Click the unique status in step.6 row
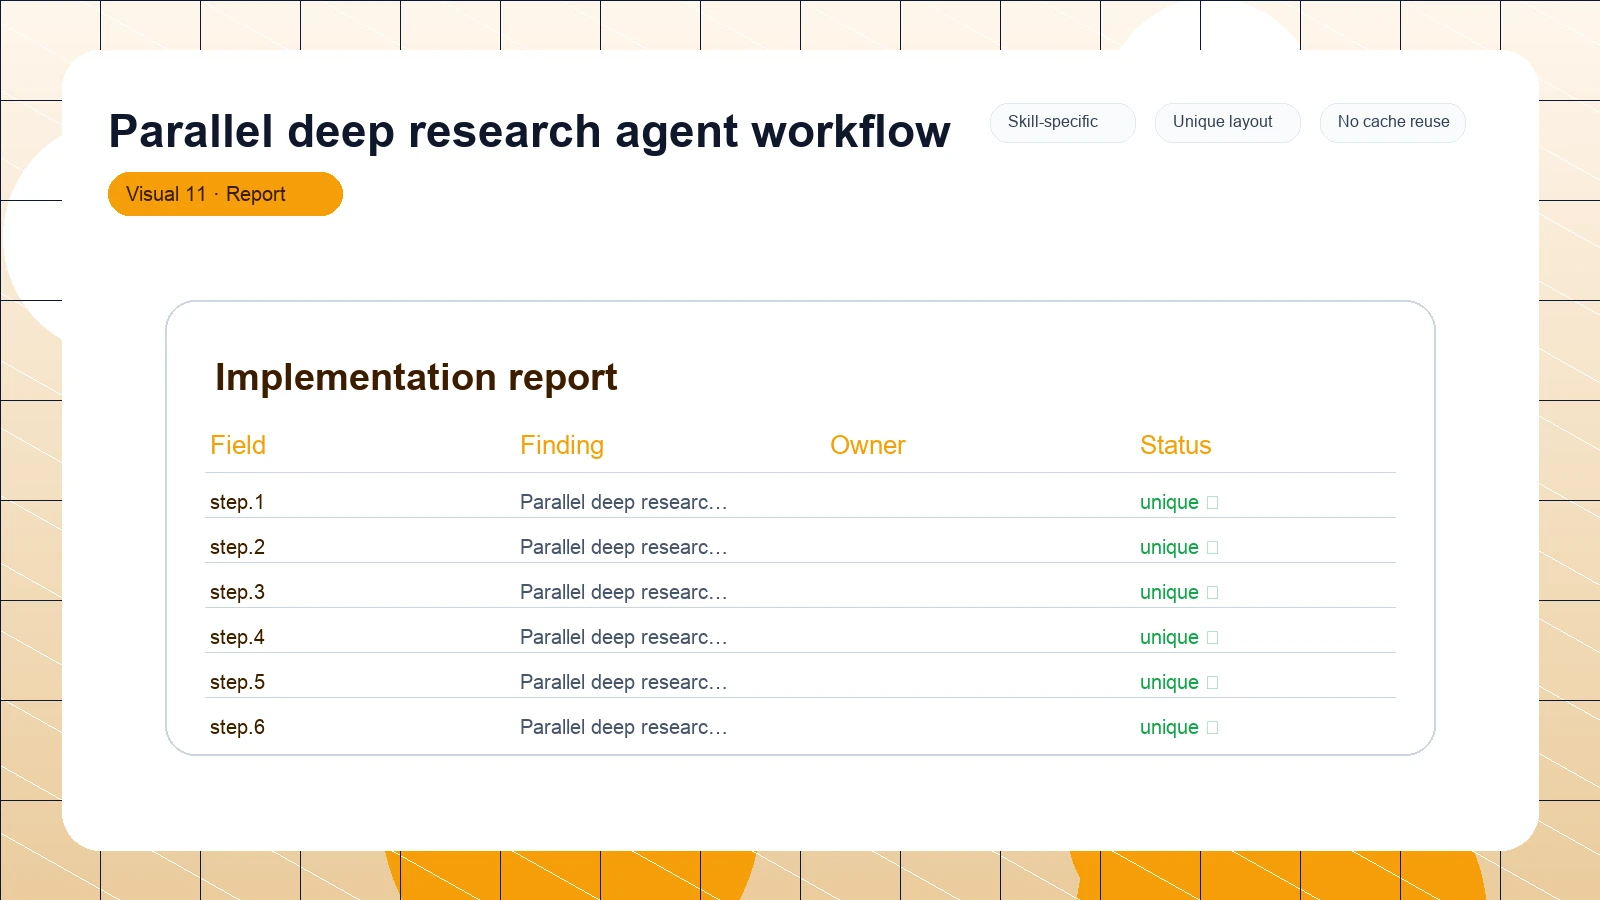The width and height of the screenshot is (1600, 900). [x=1179, y=727]
